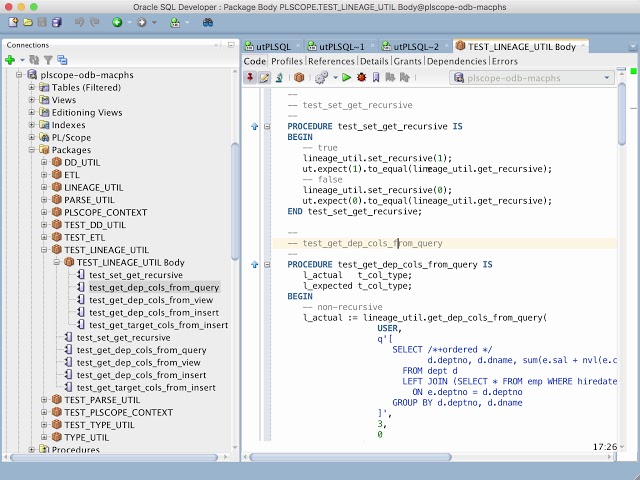Collapse test_set_get_recursive procedure code fold
This screenshot has height=480, width=640.
pos(267,127)
